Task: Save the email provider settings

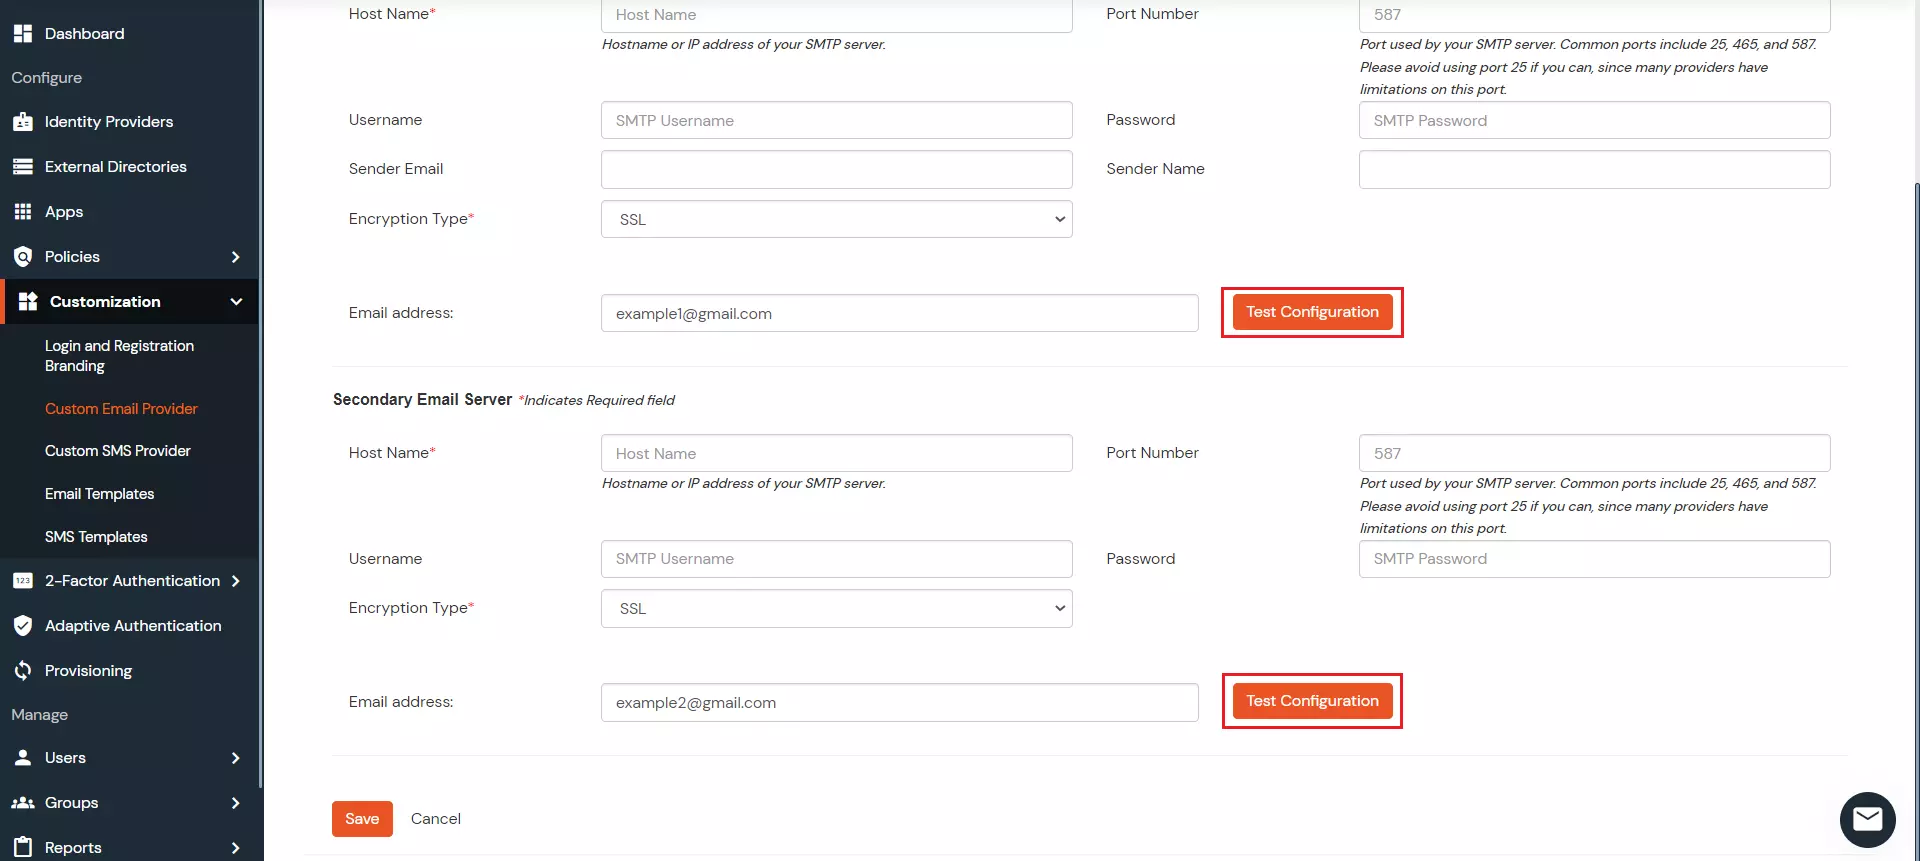Action: click(362, 818)
